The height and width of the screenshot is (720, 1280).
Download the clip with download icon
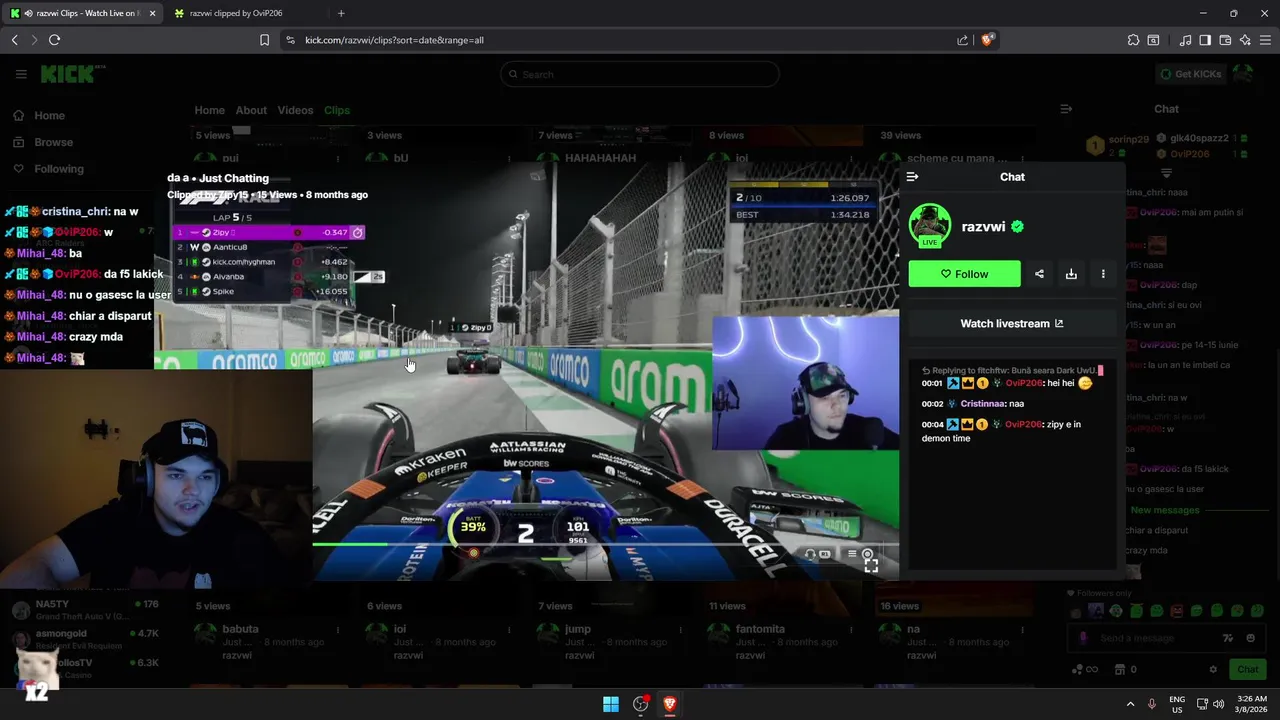click(x=1071, y=274)
